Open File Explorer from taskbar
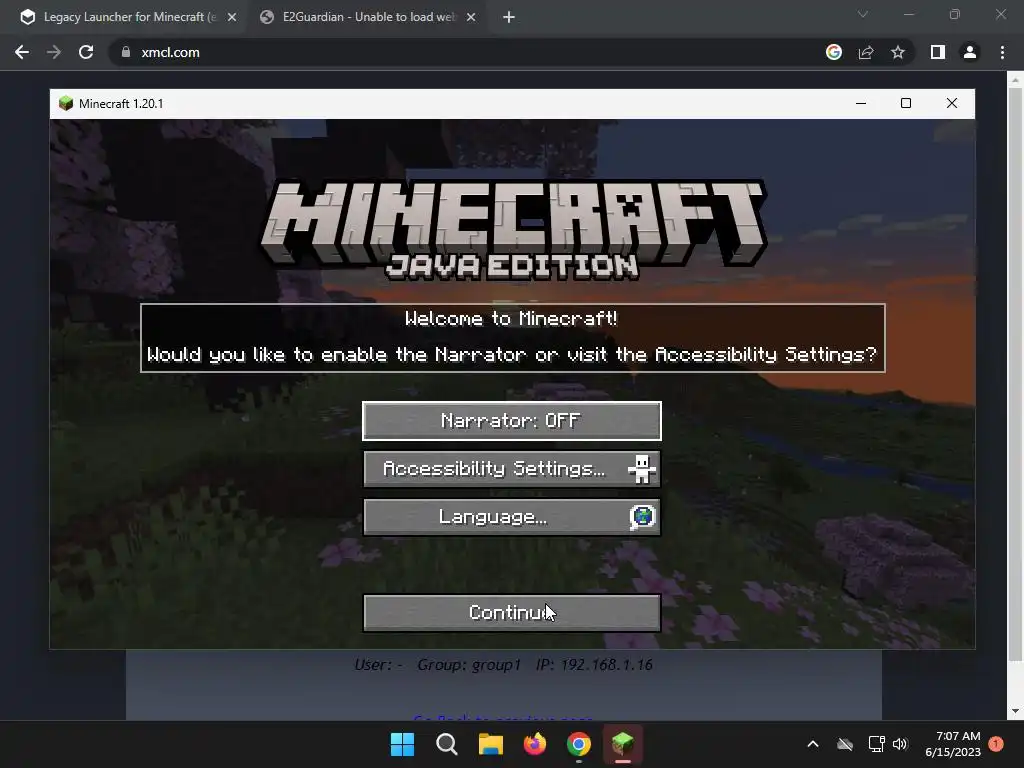This screenshot has width=1024, height=768. pyautogui.click(x=490, y=744)
